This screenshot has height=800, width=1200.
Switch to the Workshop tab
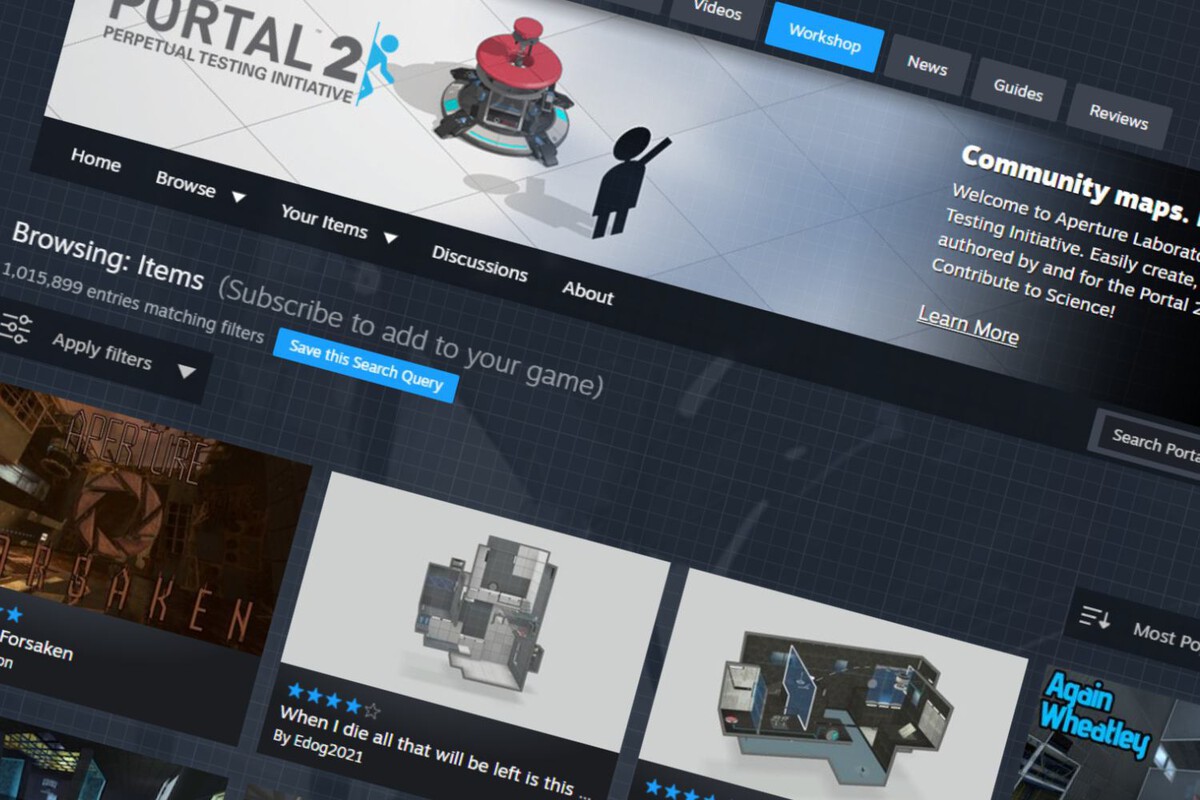pos(824,39)
